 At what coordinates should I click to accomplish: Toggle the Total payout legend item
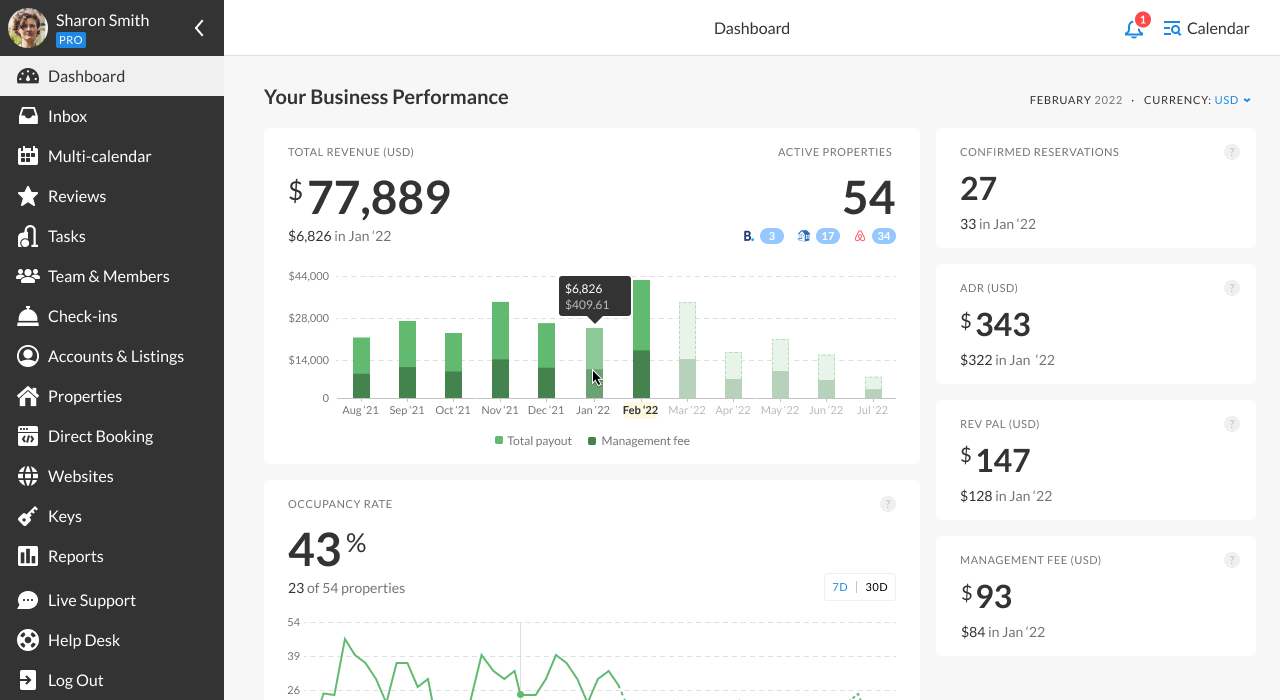pyautogui.click(x=533, y=441)
